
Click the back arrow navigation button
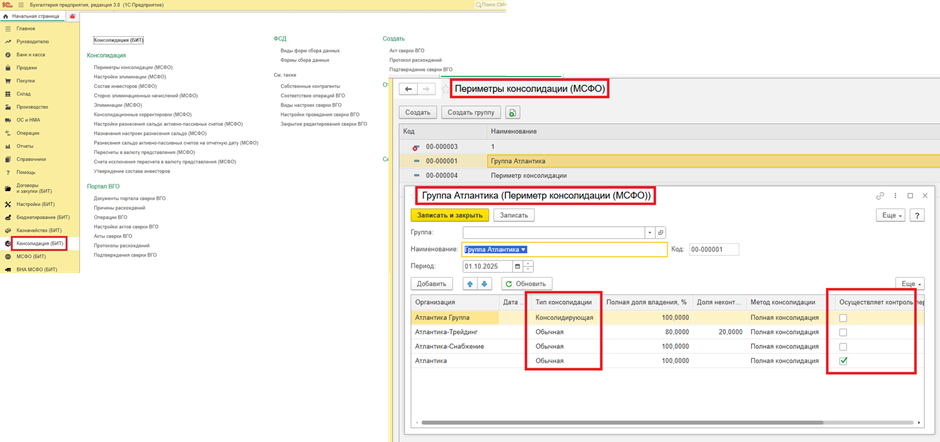[x=407, y=89]
